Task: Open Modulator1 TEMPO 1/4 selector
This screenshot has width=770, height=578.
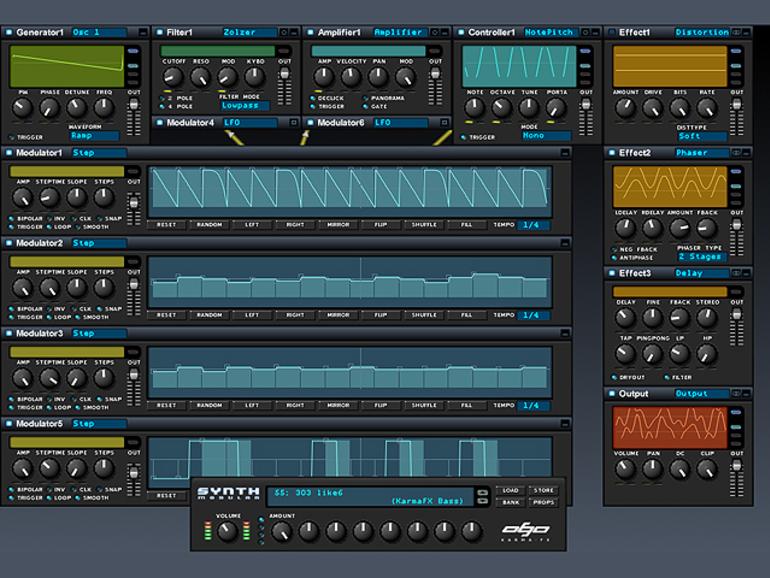Action: point(533,225)
